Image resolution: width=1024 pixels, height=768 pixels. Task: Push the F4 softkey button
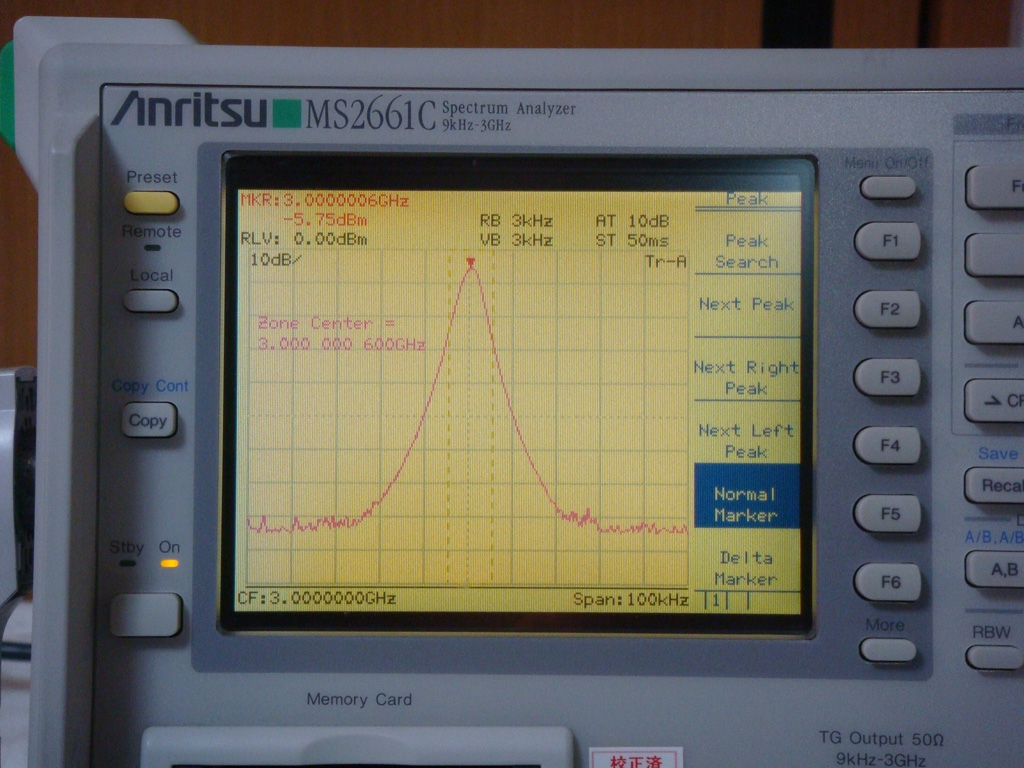(x=888, y=446)
